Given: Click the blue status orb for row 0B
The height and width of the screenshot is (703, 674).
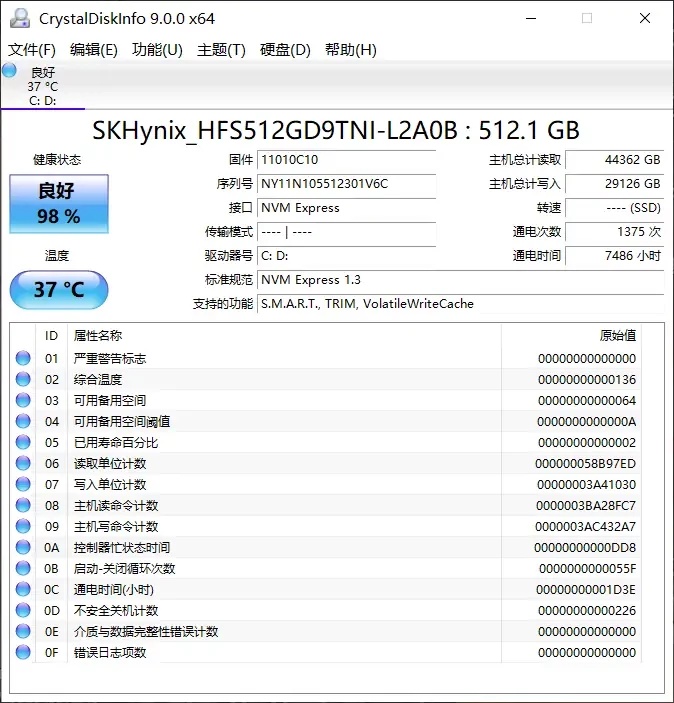Looking at the screenshot, I should coord(23,568).
